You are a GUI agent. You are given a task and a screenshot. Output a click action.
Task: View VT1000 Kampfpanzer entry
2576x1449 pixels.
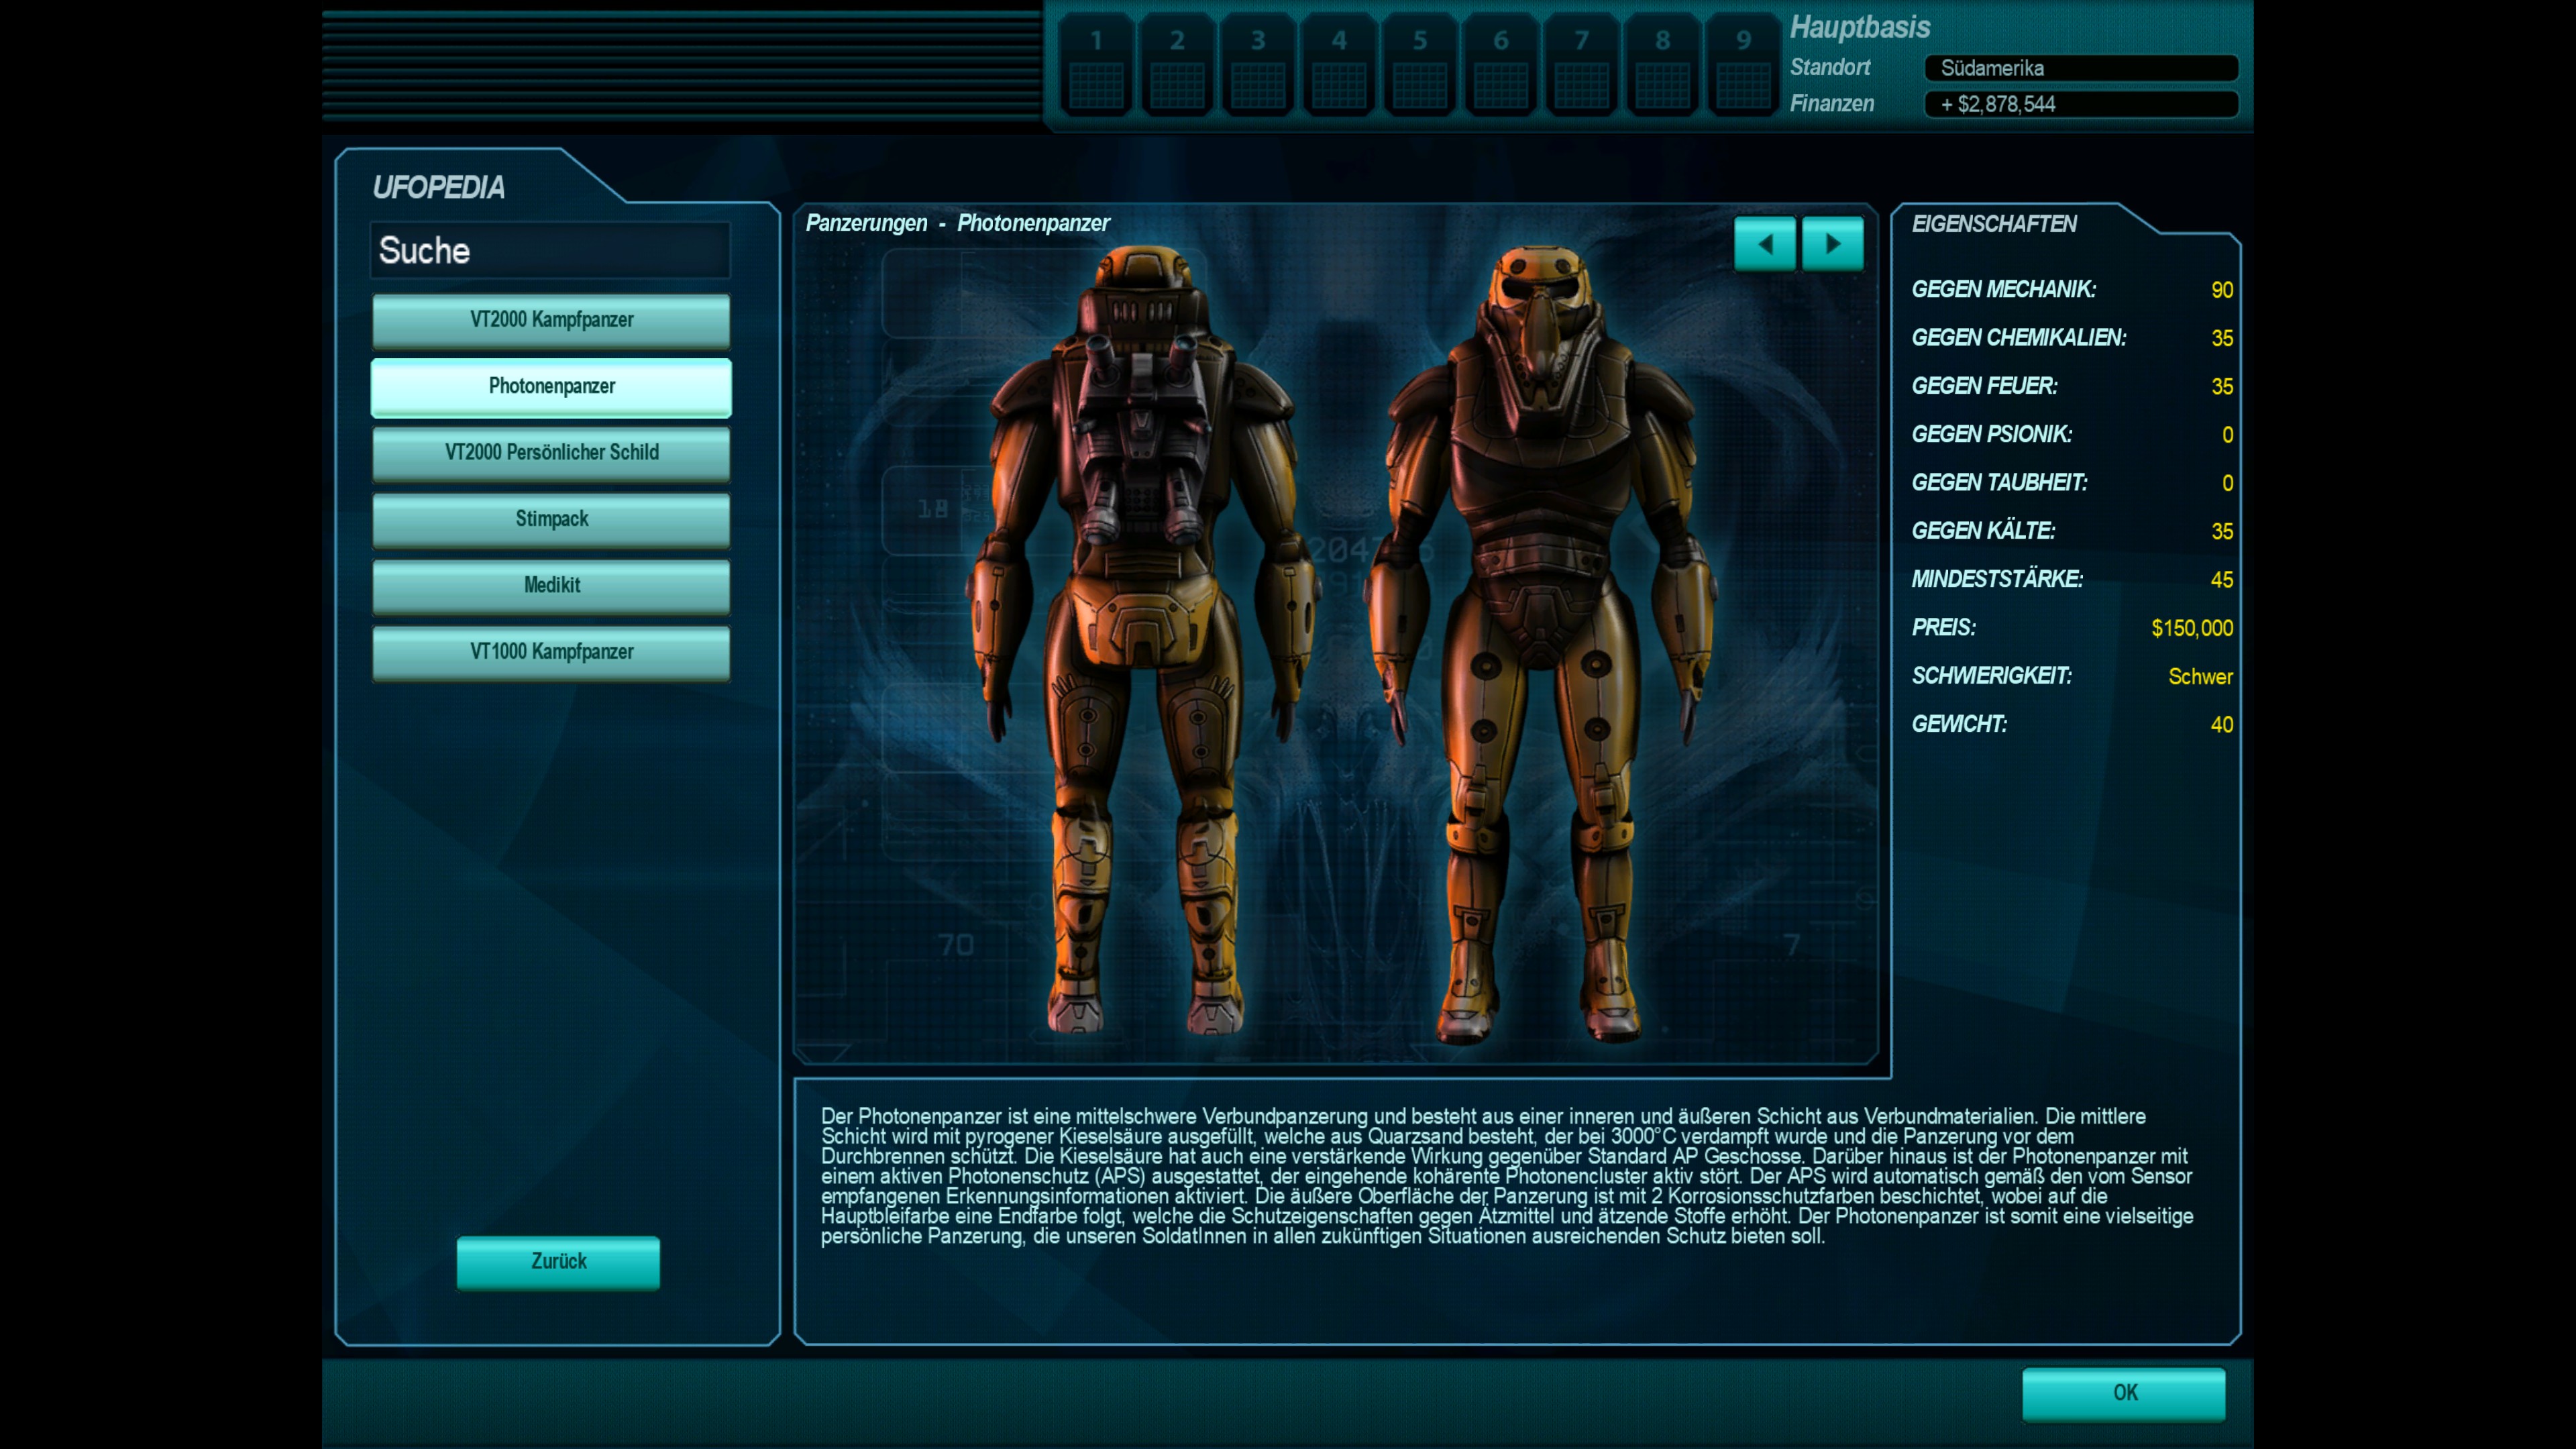click(x=551, y=652)
